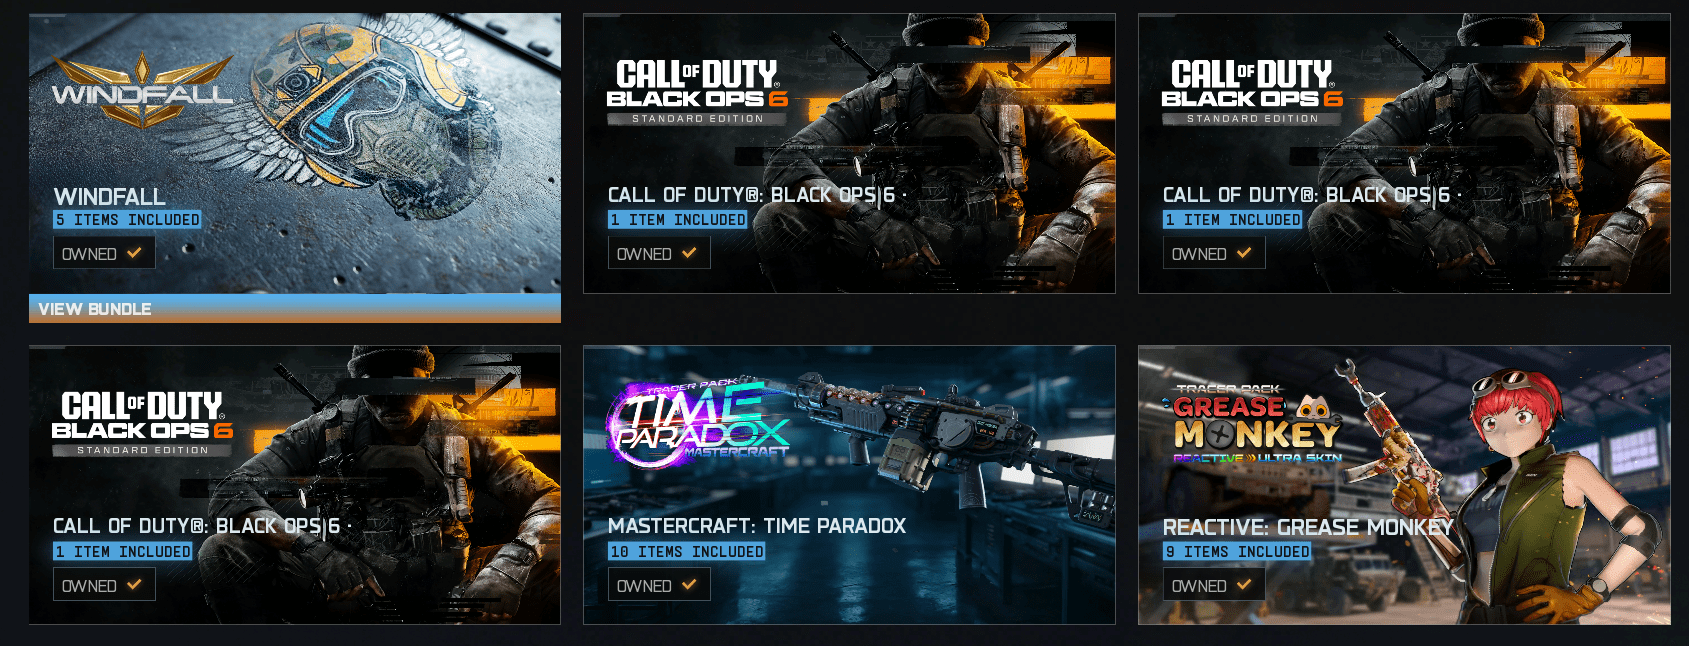Click the checkmark on Windfall's Owned button

(x=134, y=253)
